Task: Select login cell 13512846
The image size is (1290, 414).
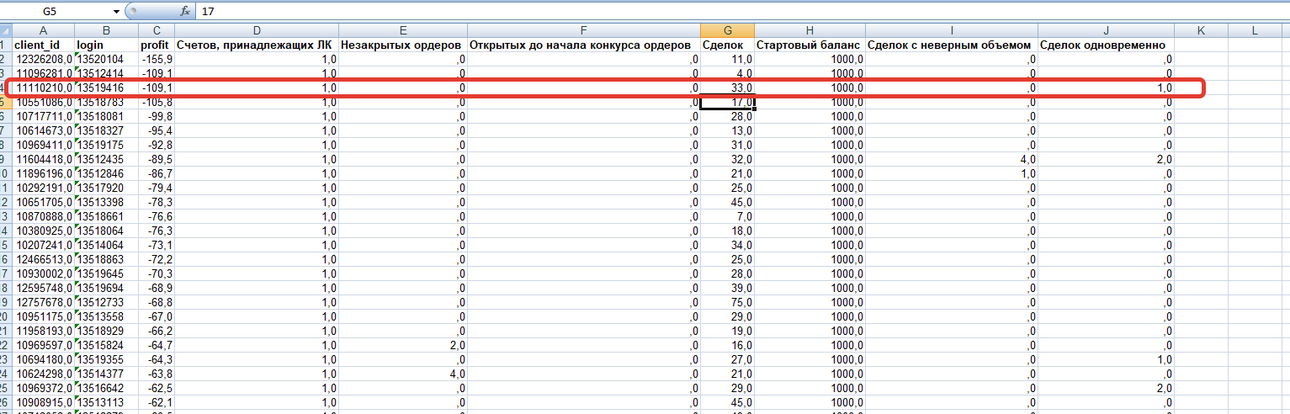Action: [x=106, y=173]
